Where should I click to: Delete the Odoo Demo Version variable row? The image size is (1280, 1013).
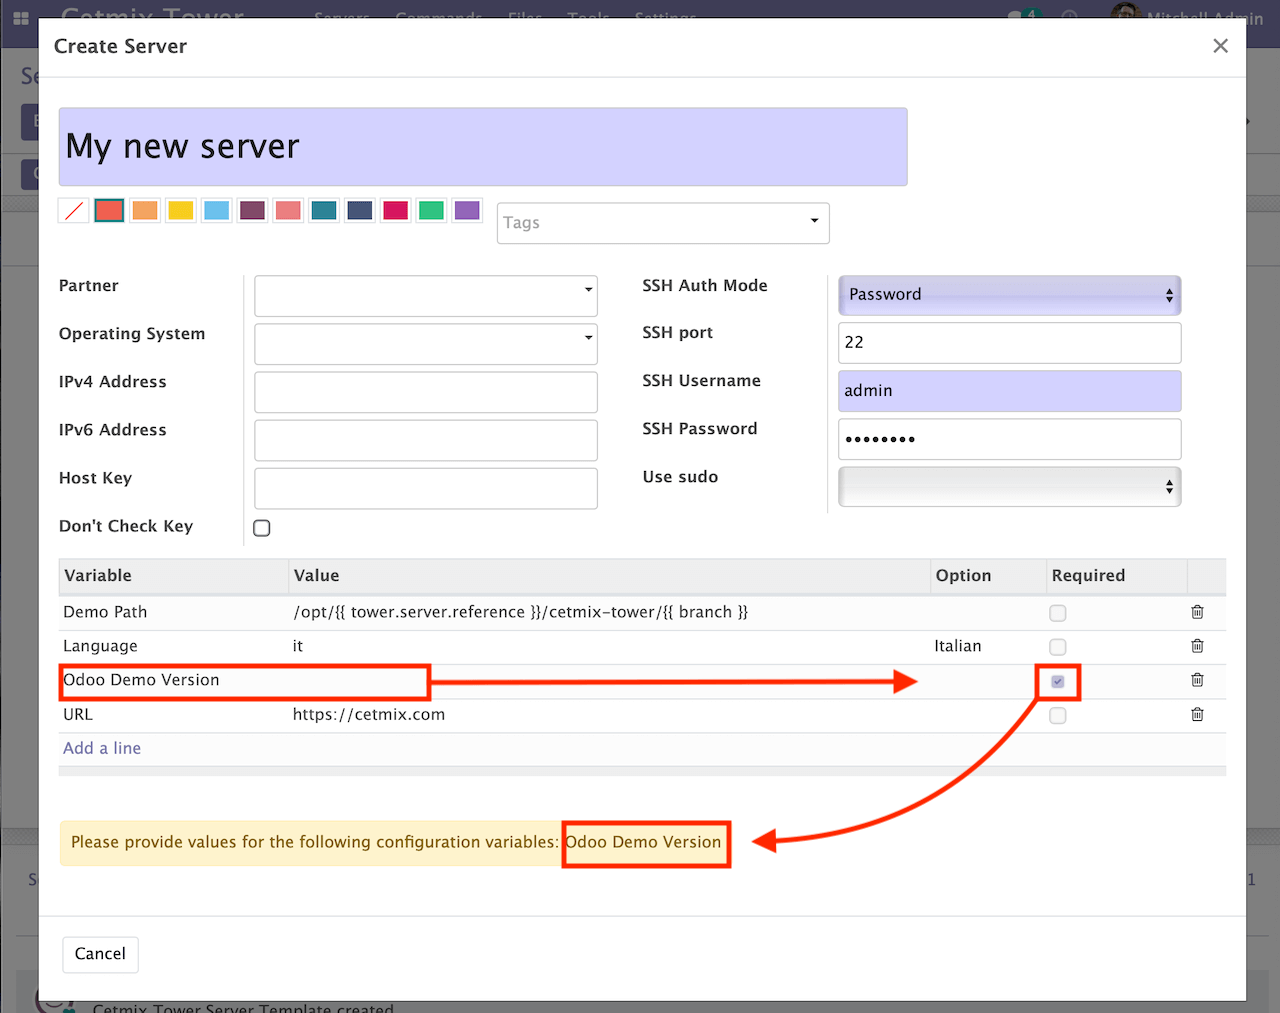[1197, 680]
